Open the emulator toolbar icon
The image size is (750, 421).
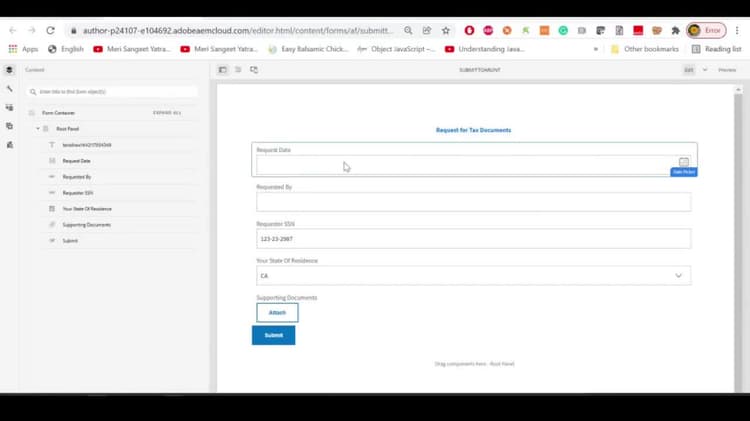point(254,70)
